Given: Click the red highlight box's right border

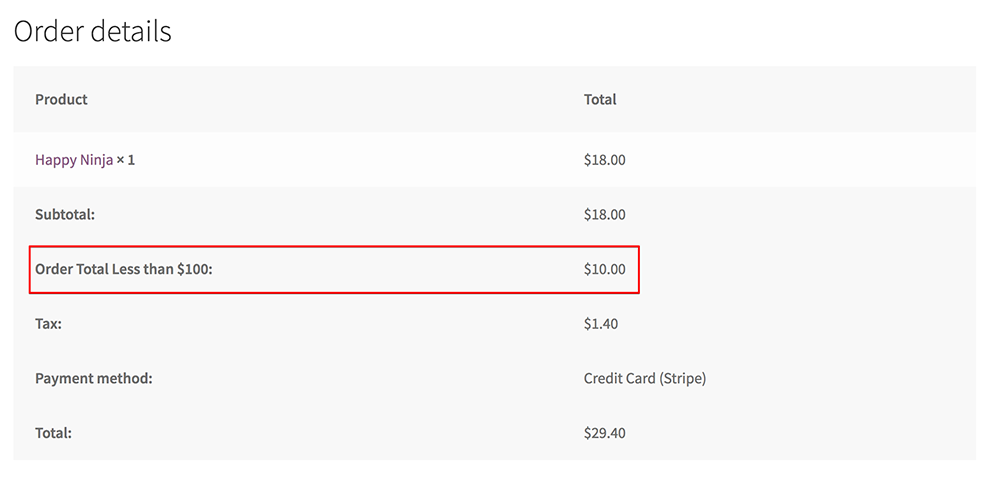Looking at the screenshot, I should click(x=639, y=270).
